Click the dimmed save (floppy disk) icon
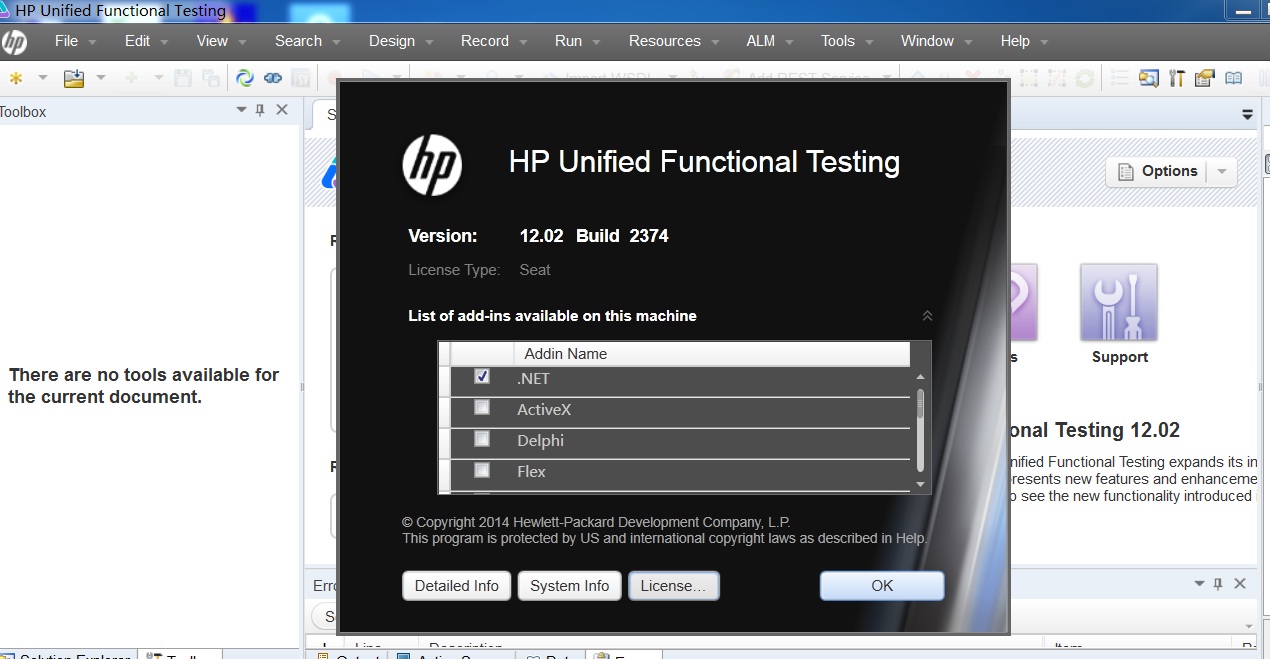 (x=183, y=78)
